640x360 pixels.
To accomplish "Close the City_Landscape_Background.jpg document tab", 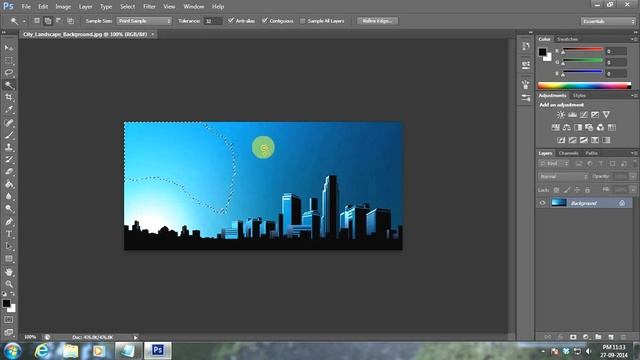I will pos(153,34).
